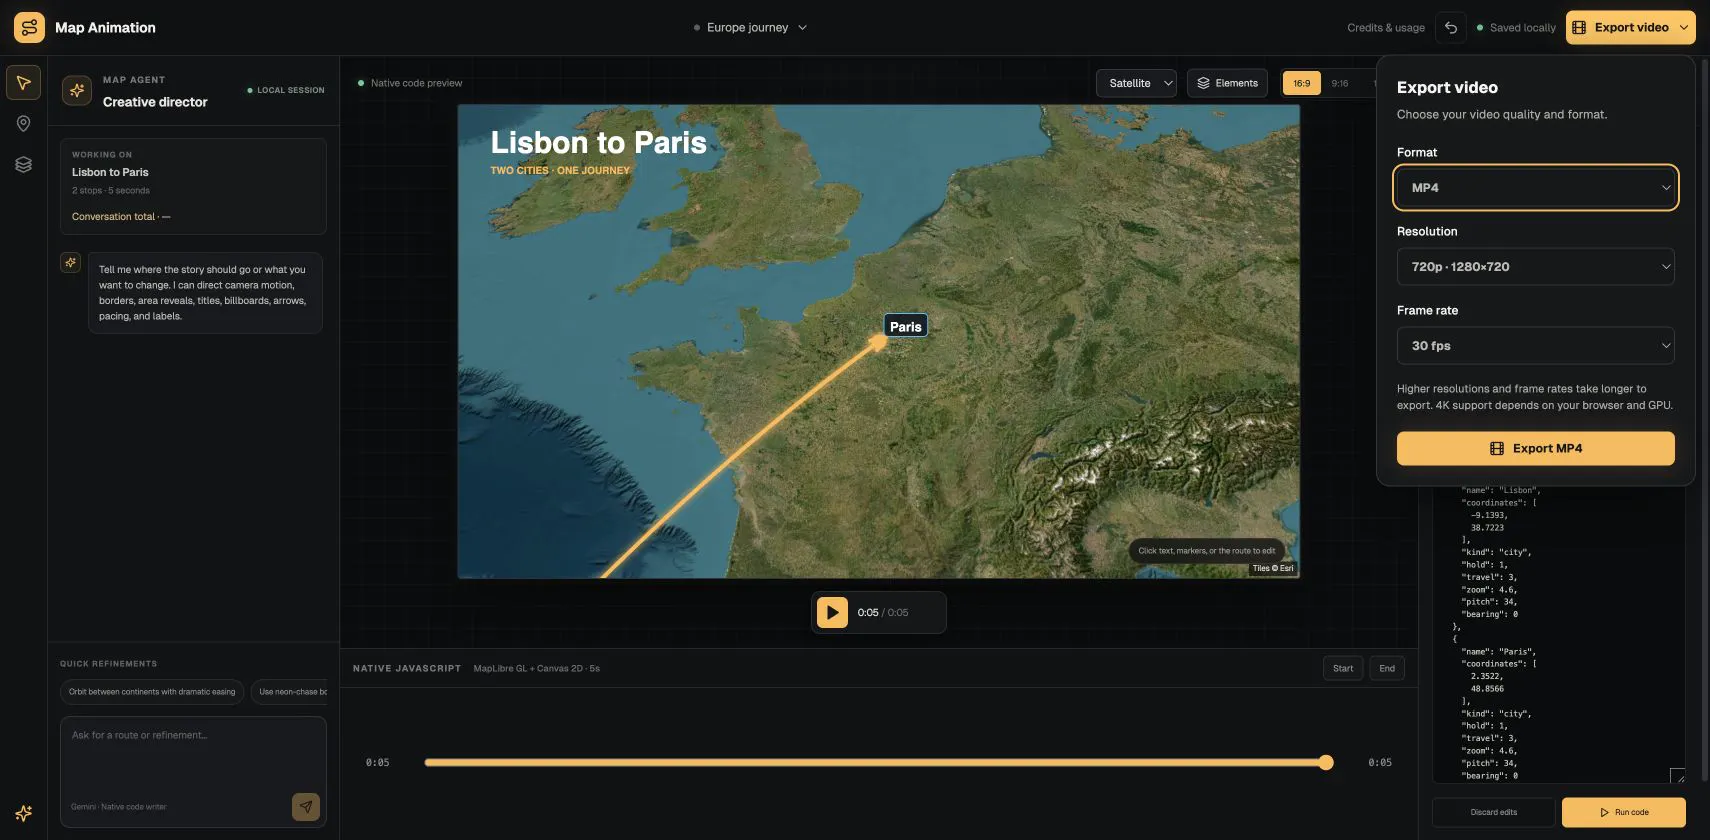This screenshot has width=1710, height=840.
Task: Click the 'Lisbon to Paris' map title text
Action: (x=598, y=143)
